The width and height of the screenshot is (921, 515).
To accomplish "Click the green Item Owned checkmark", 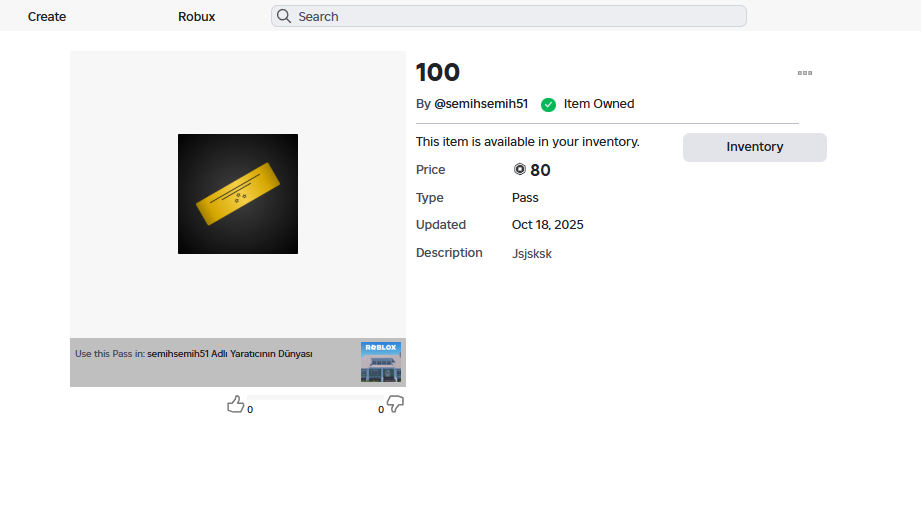I will pos(548,104).
